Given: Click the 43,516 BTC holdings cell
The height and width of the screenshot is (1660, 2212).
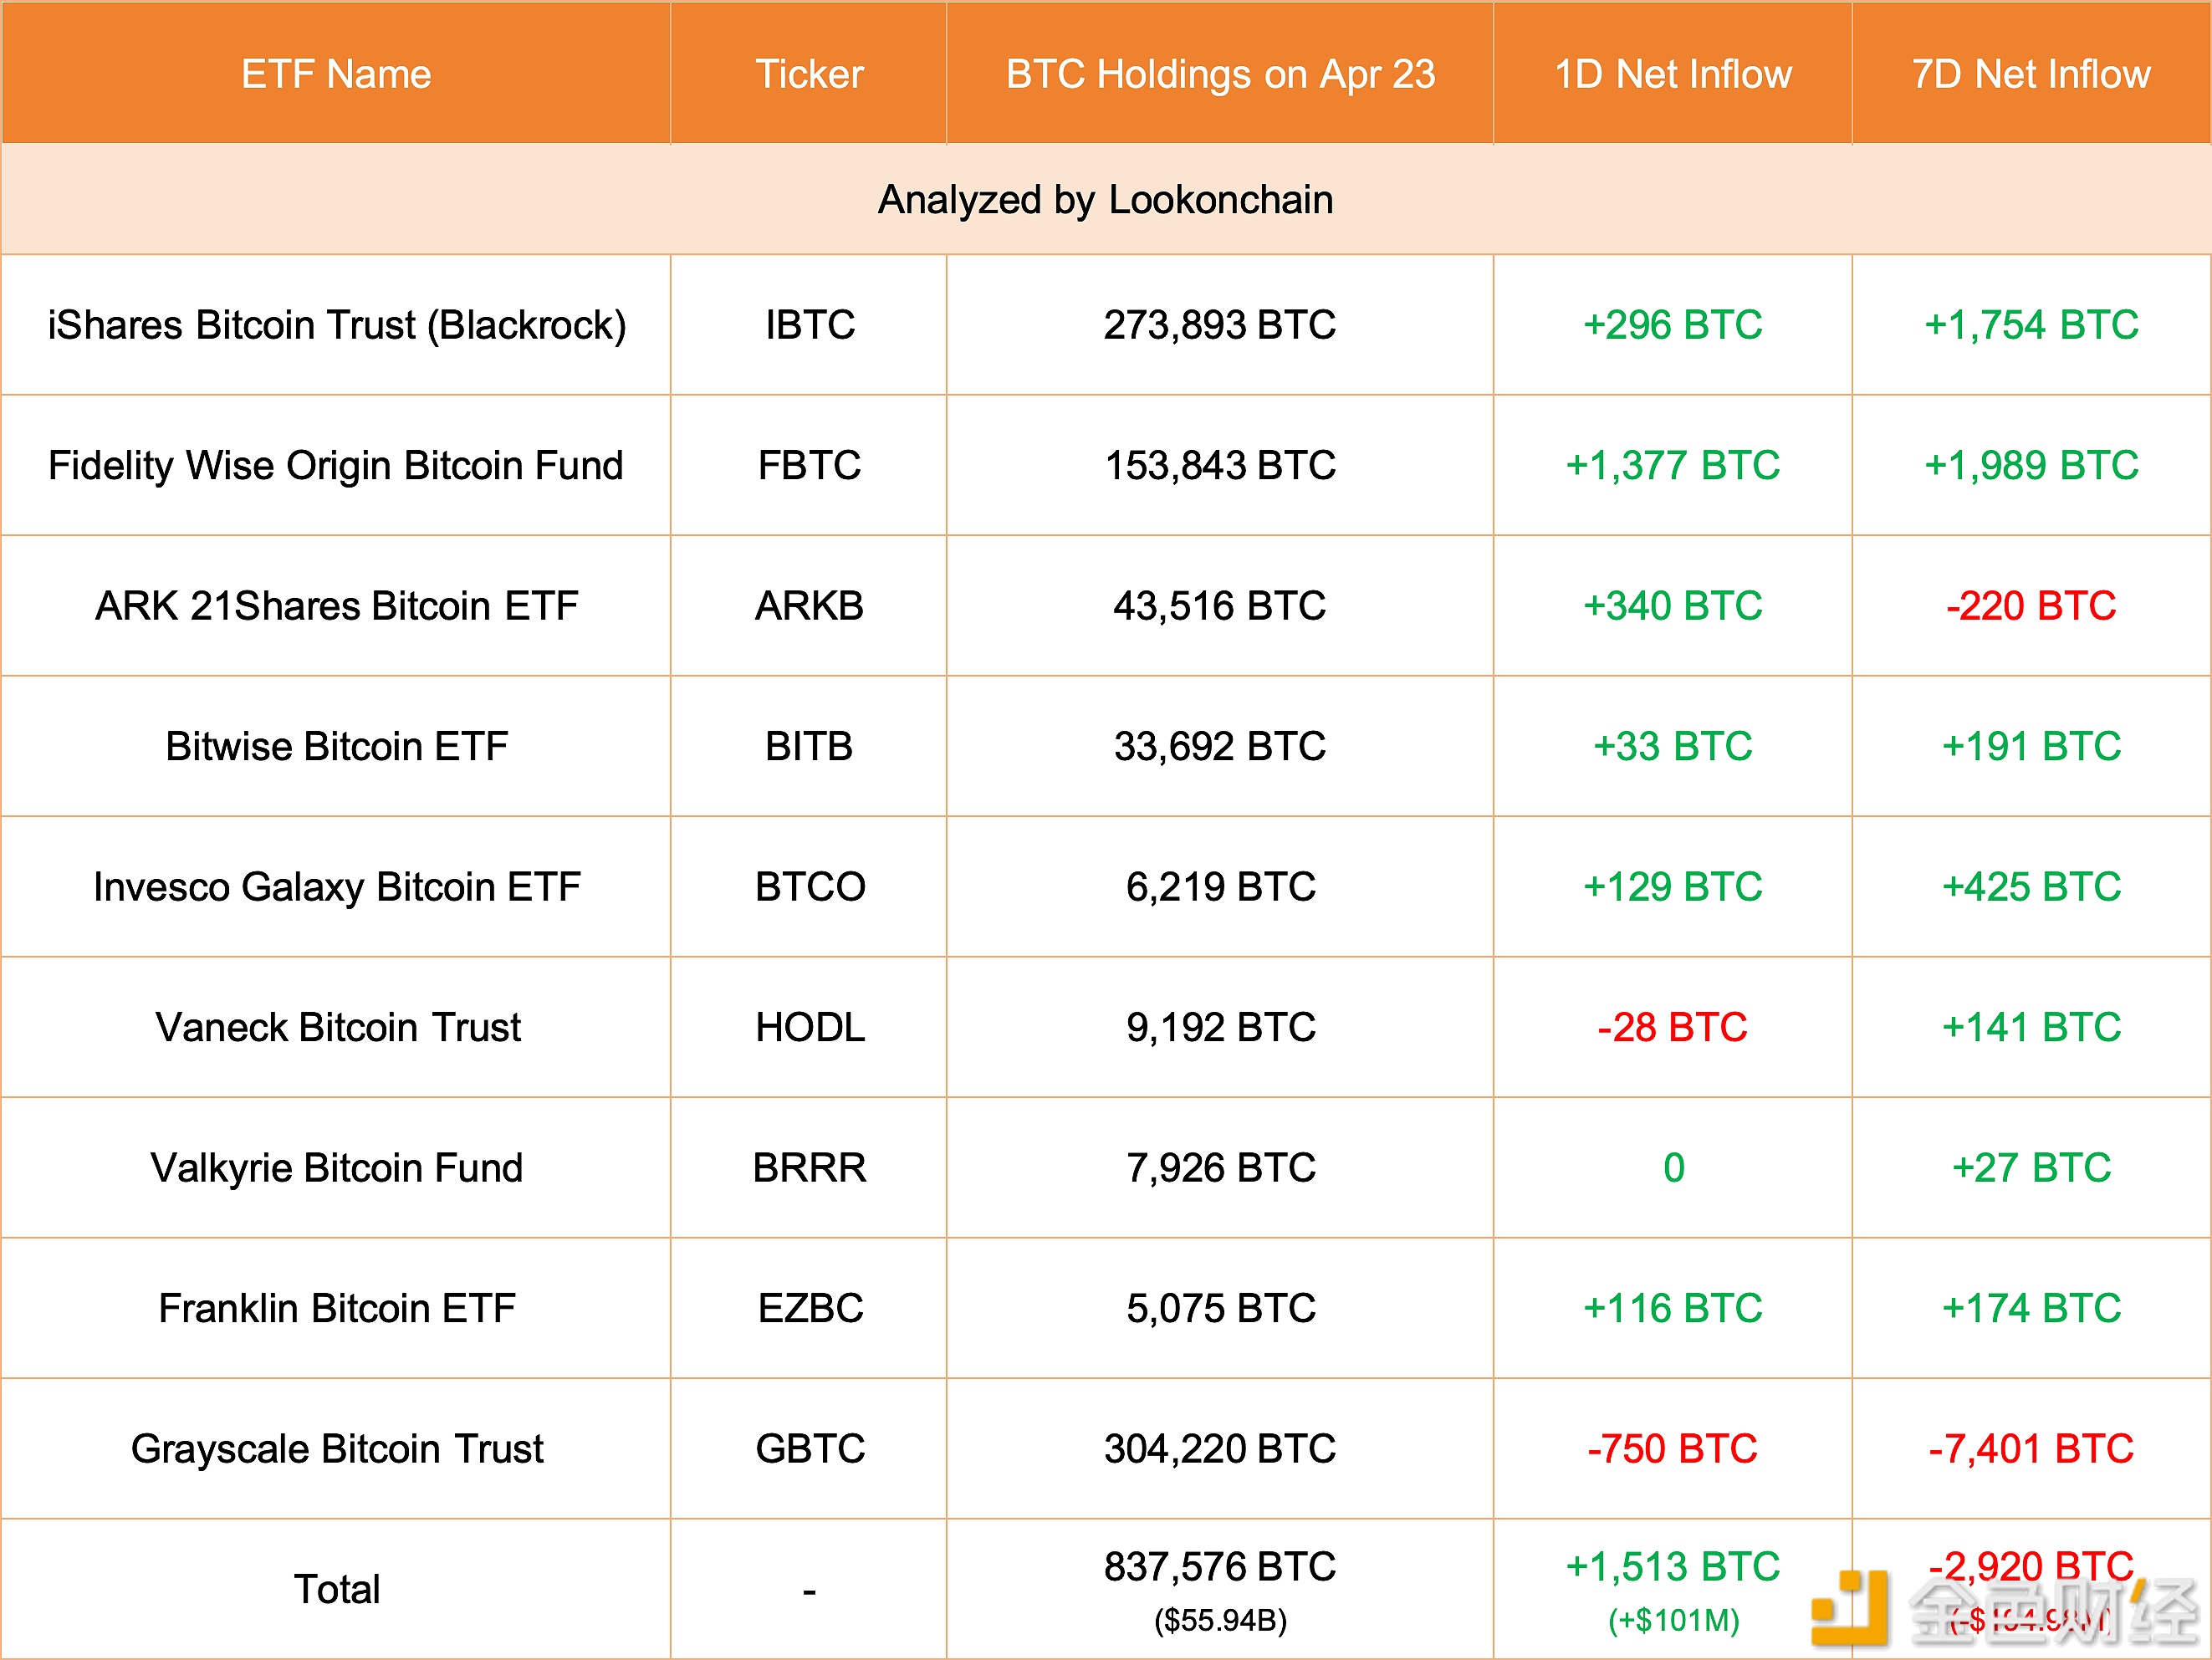Looking at the screenshot, I should click(x=1220, y=606).
